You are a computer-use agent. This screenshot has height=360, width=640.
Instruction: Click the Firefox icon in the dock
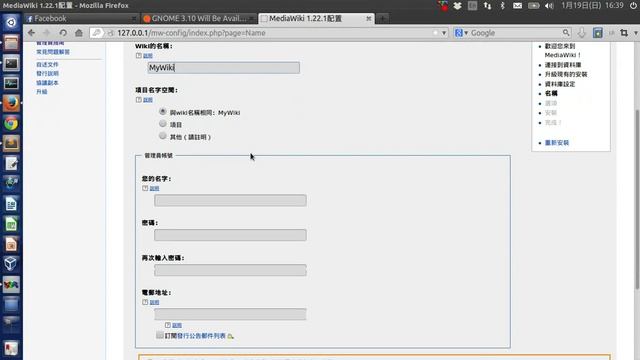click(11, 103)
